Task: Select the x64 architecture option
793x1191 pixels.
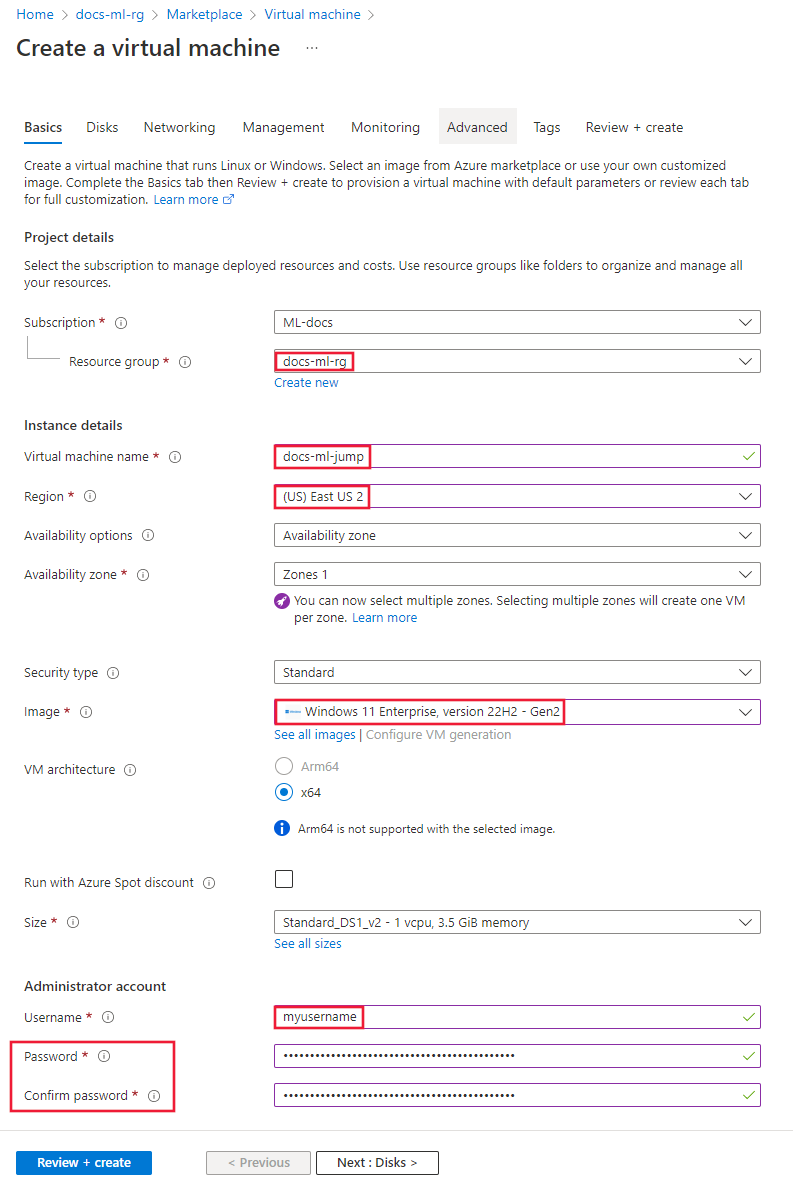Action: pos(283,792)
